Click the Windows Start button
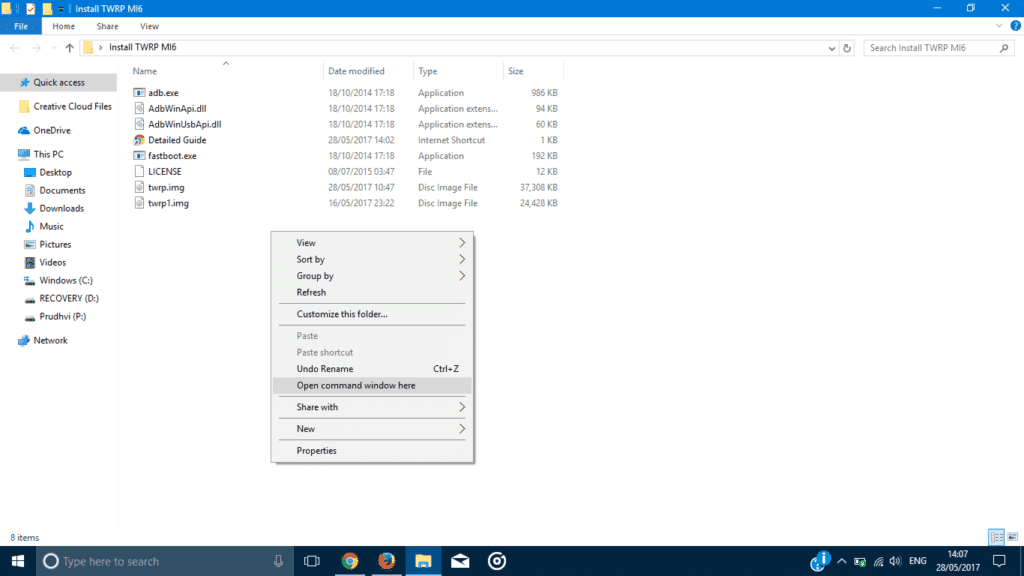1024x576 pixels. click(18, 561)
